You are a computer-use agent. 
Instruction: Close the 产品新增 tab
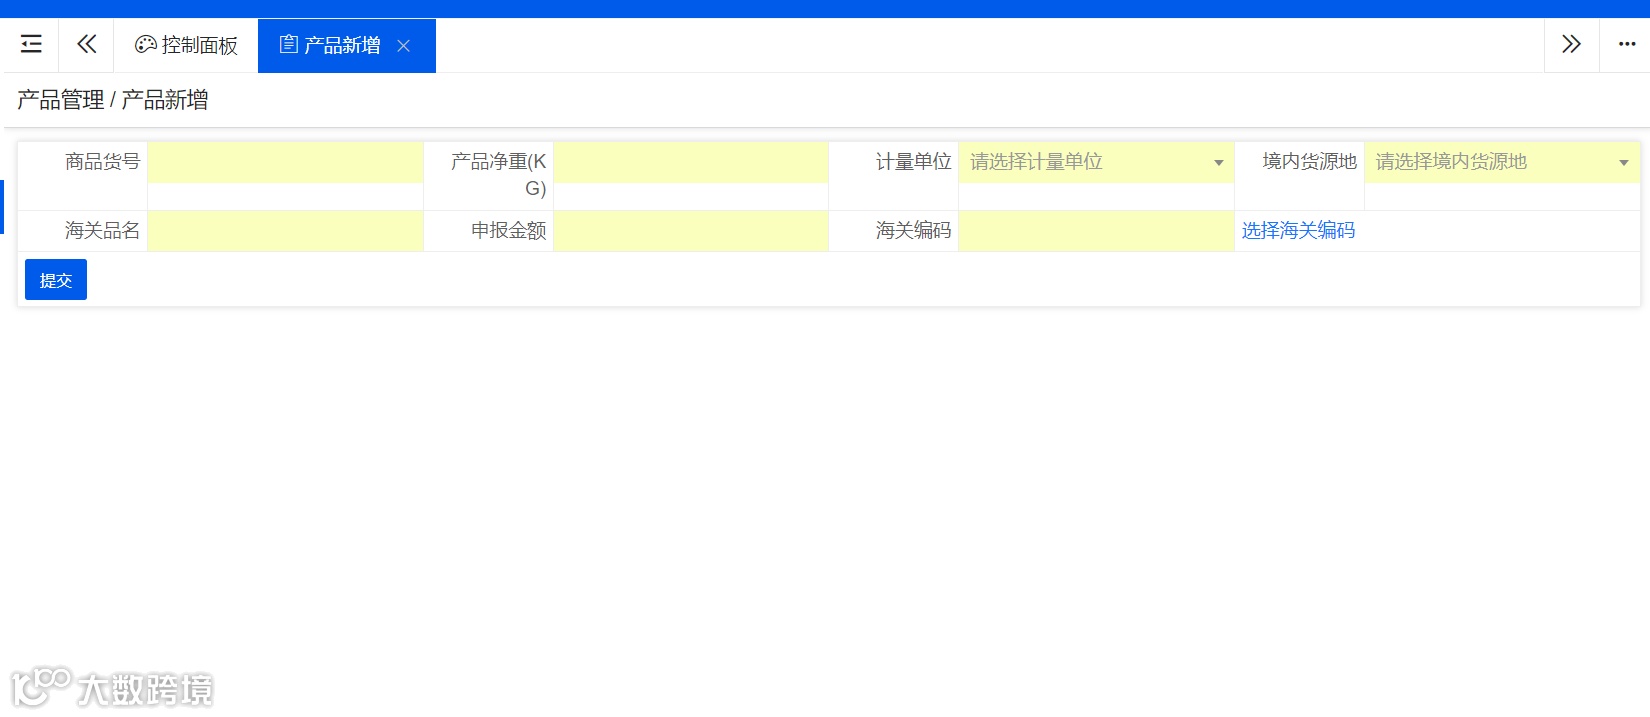coord(404,46)
